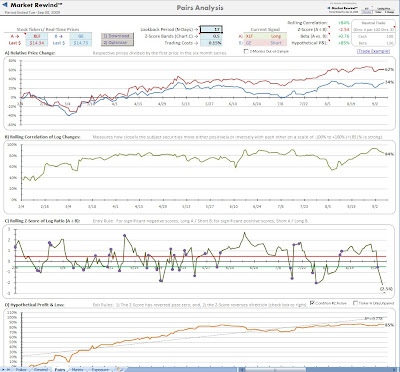Select the Z-Score Bands value cell 0.5
The image size is (400, 372).
(x=211, y=36)
